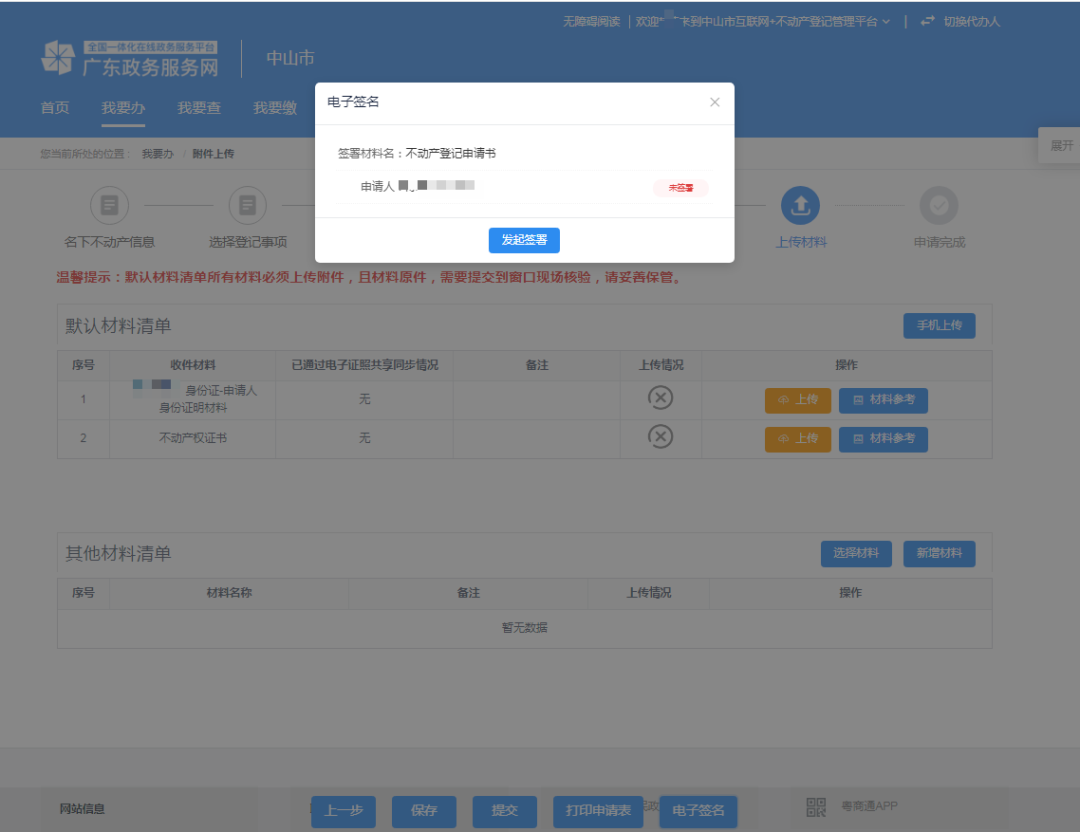Click the 选择登记事项 step icon

[x=247, y=207]
